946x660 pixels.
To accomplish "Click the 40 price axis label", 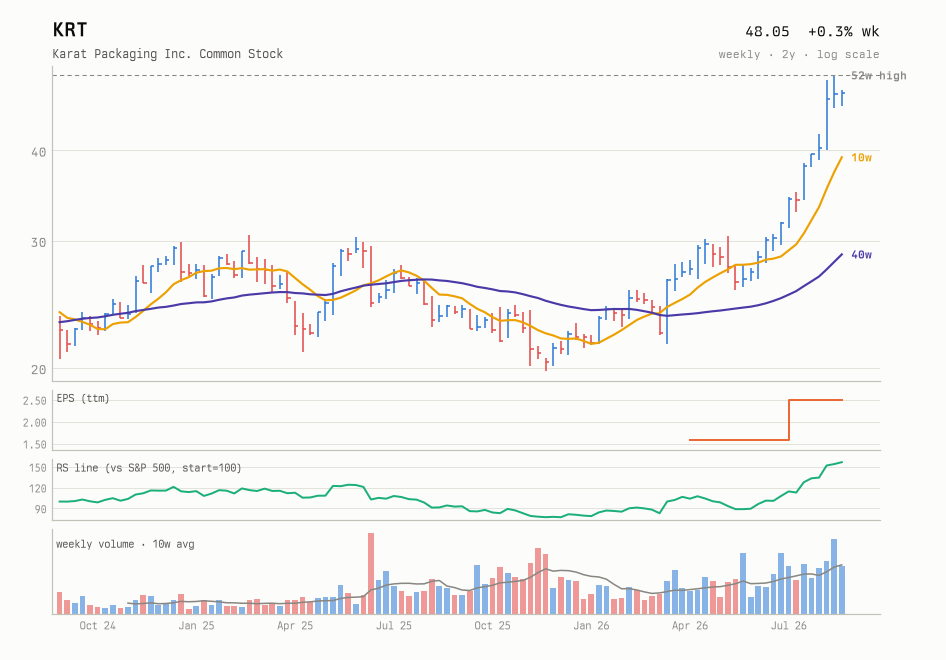I will [39, 152].
